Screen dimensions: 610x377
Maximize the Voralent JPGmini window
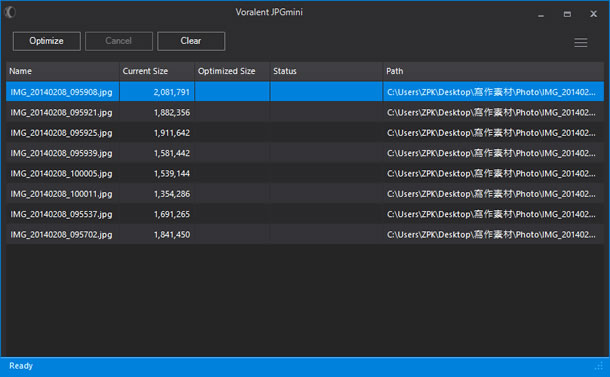[x=567, y=14]
